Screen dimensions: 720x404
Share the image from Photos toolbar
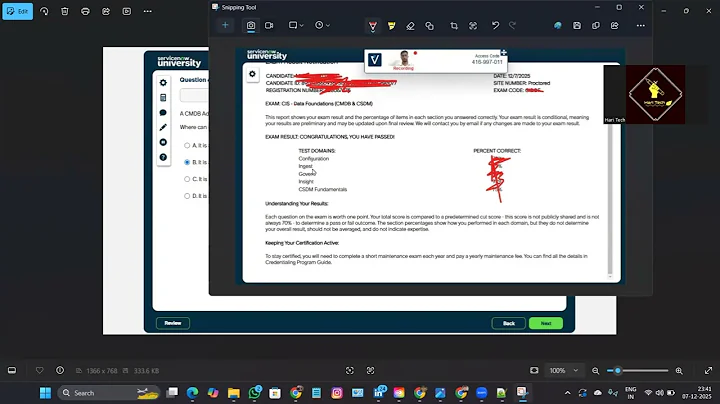[x=106, y=11]
